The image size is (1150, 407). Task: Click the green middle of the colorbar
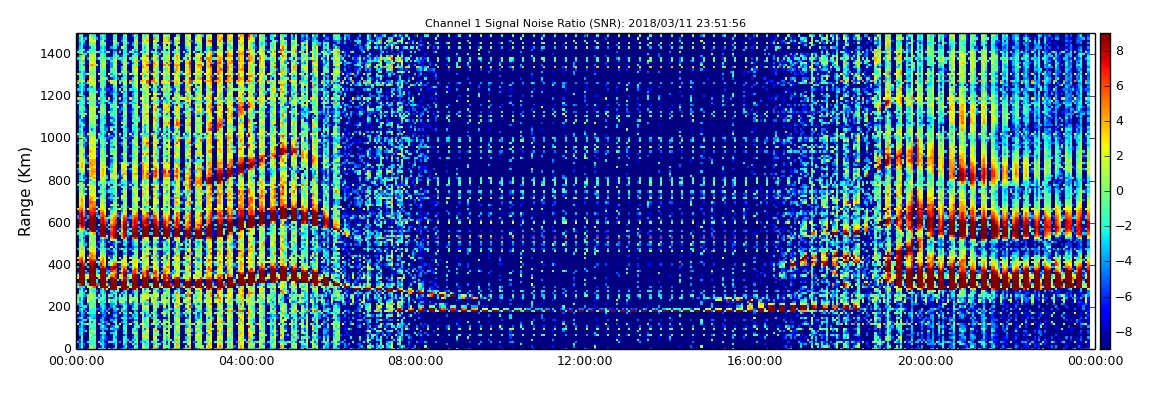(x=1105, y=191)
